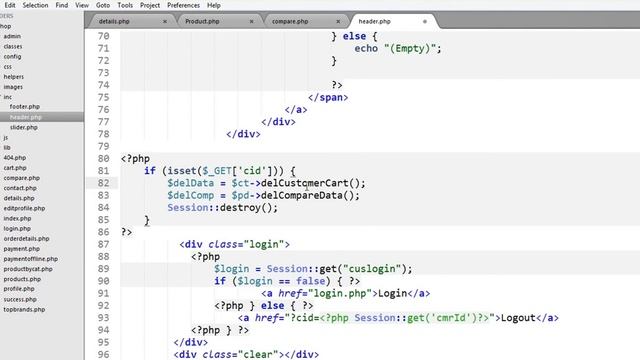The height and width of the screenshot is (360, 640).
Task: Open paymentoffline.php in the sidebar
Action: pos(31,259)
